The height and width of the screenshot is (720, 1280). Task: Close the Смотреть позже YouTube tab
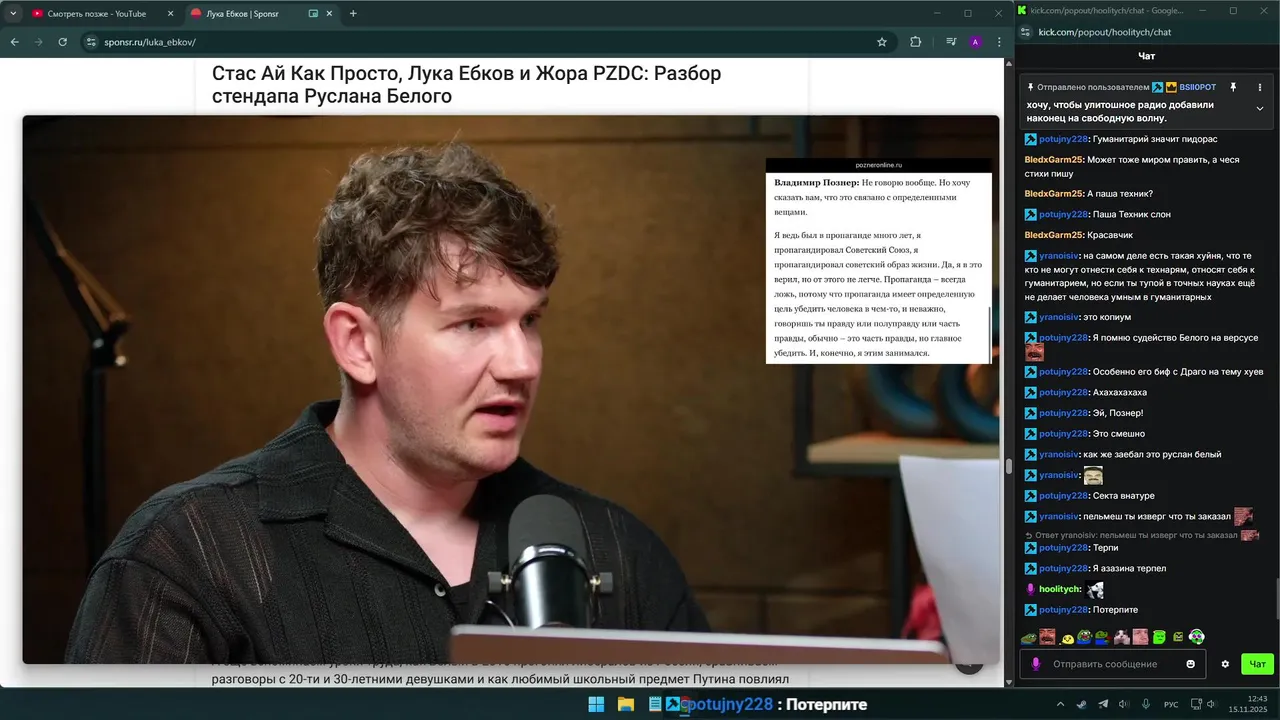coord(170,14)
